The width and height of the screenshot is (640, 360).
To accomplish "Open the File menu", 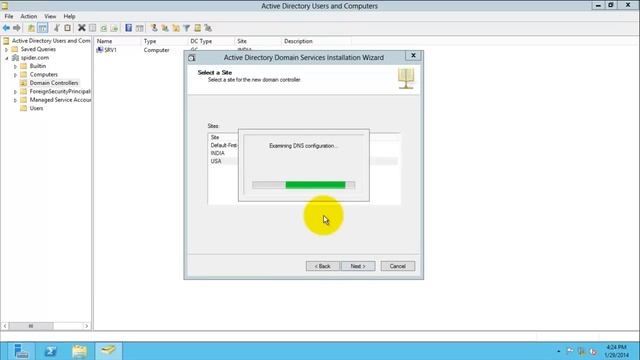I will (9, 16).
